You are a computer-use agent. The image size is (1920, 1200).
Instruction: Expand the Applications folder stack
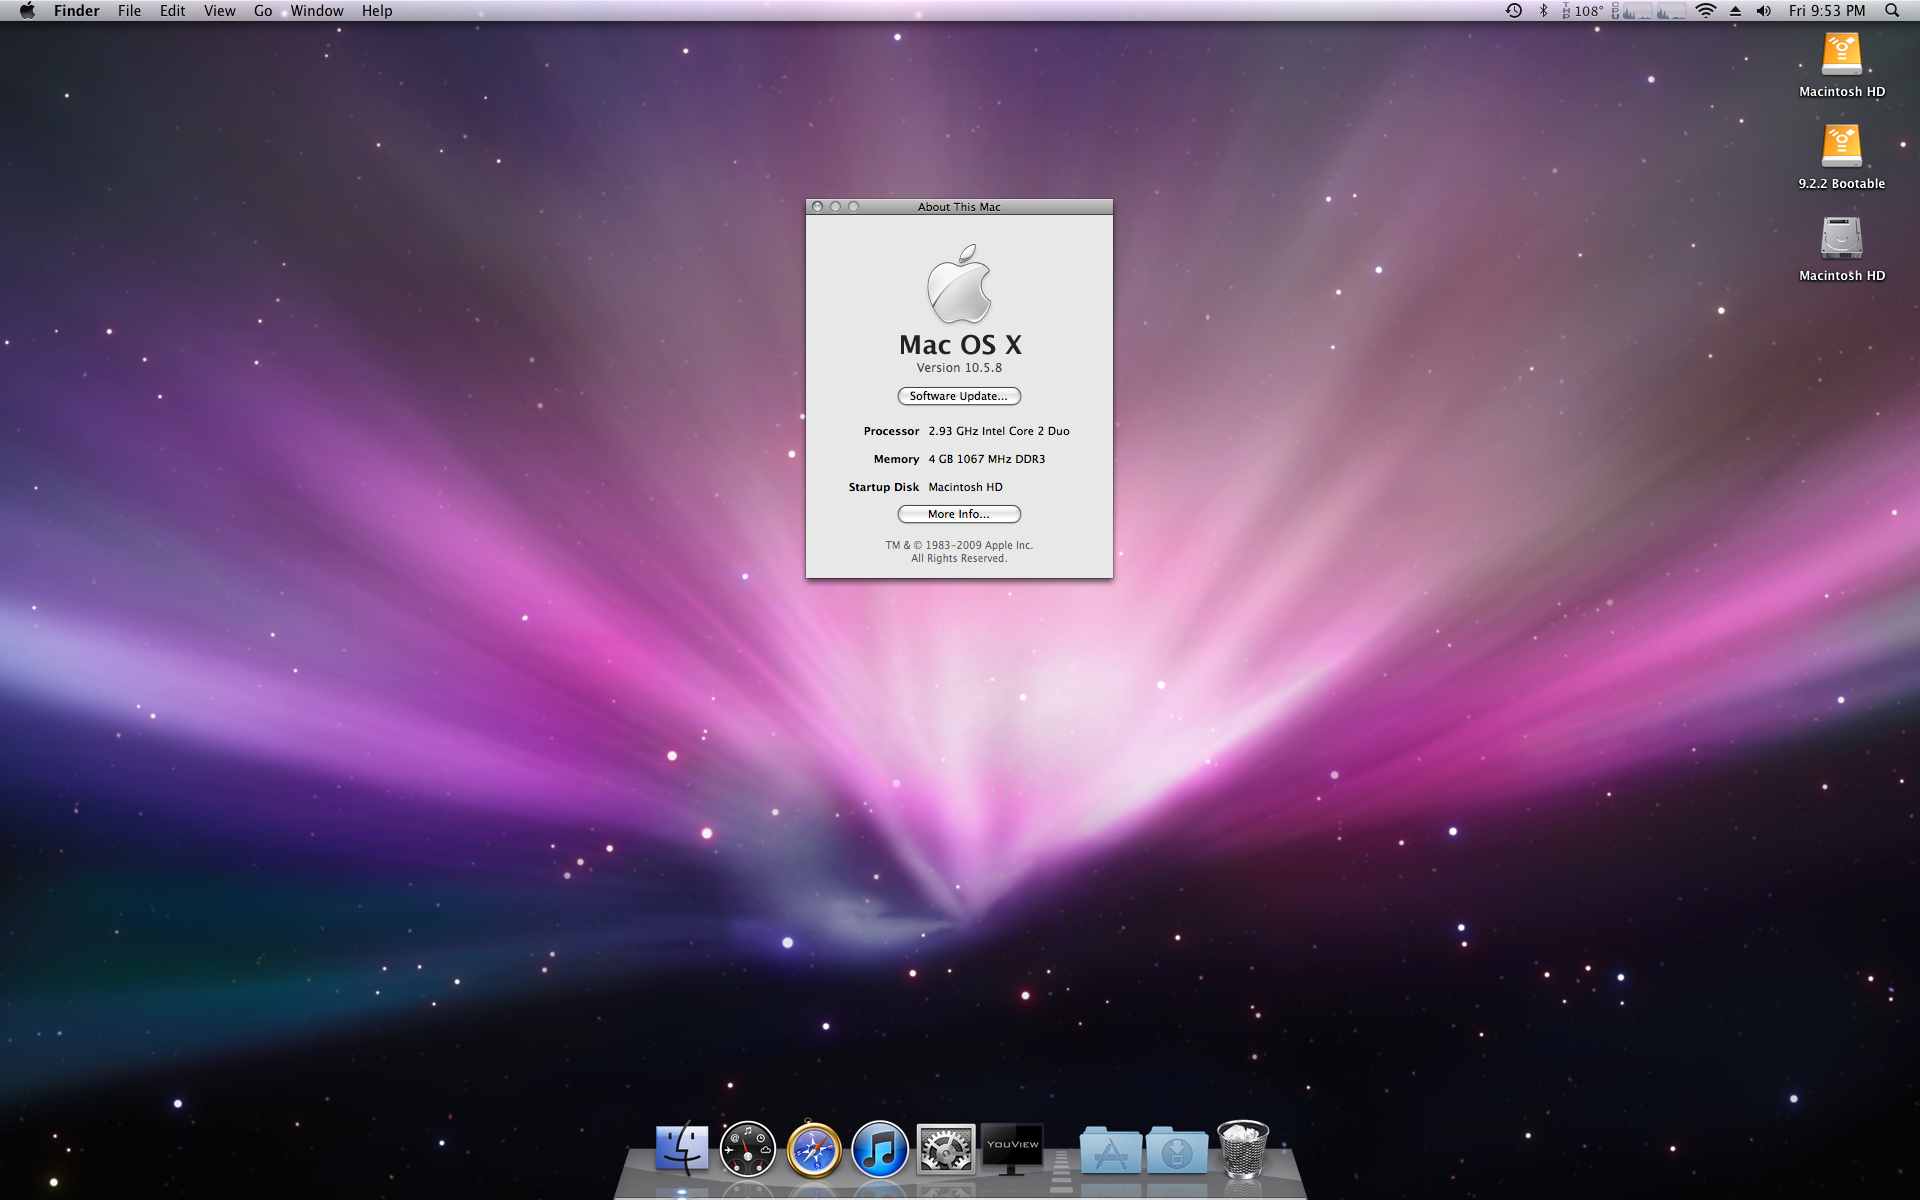pos(1110,1152)
